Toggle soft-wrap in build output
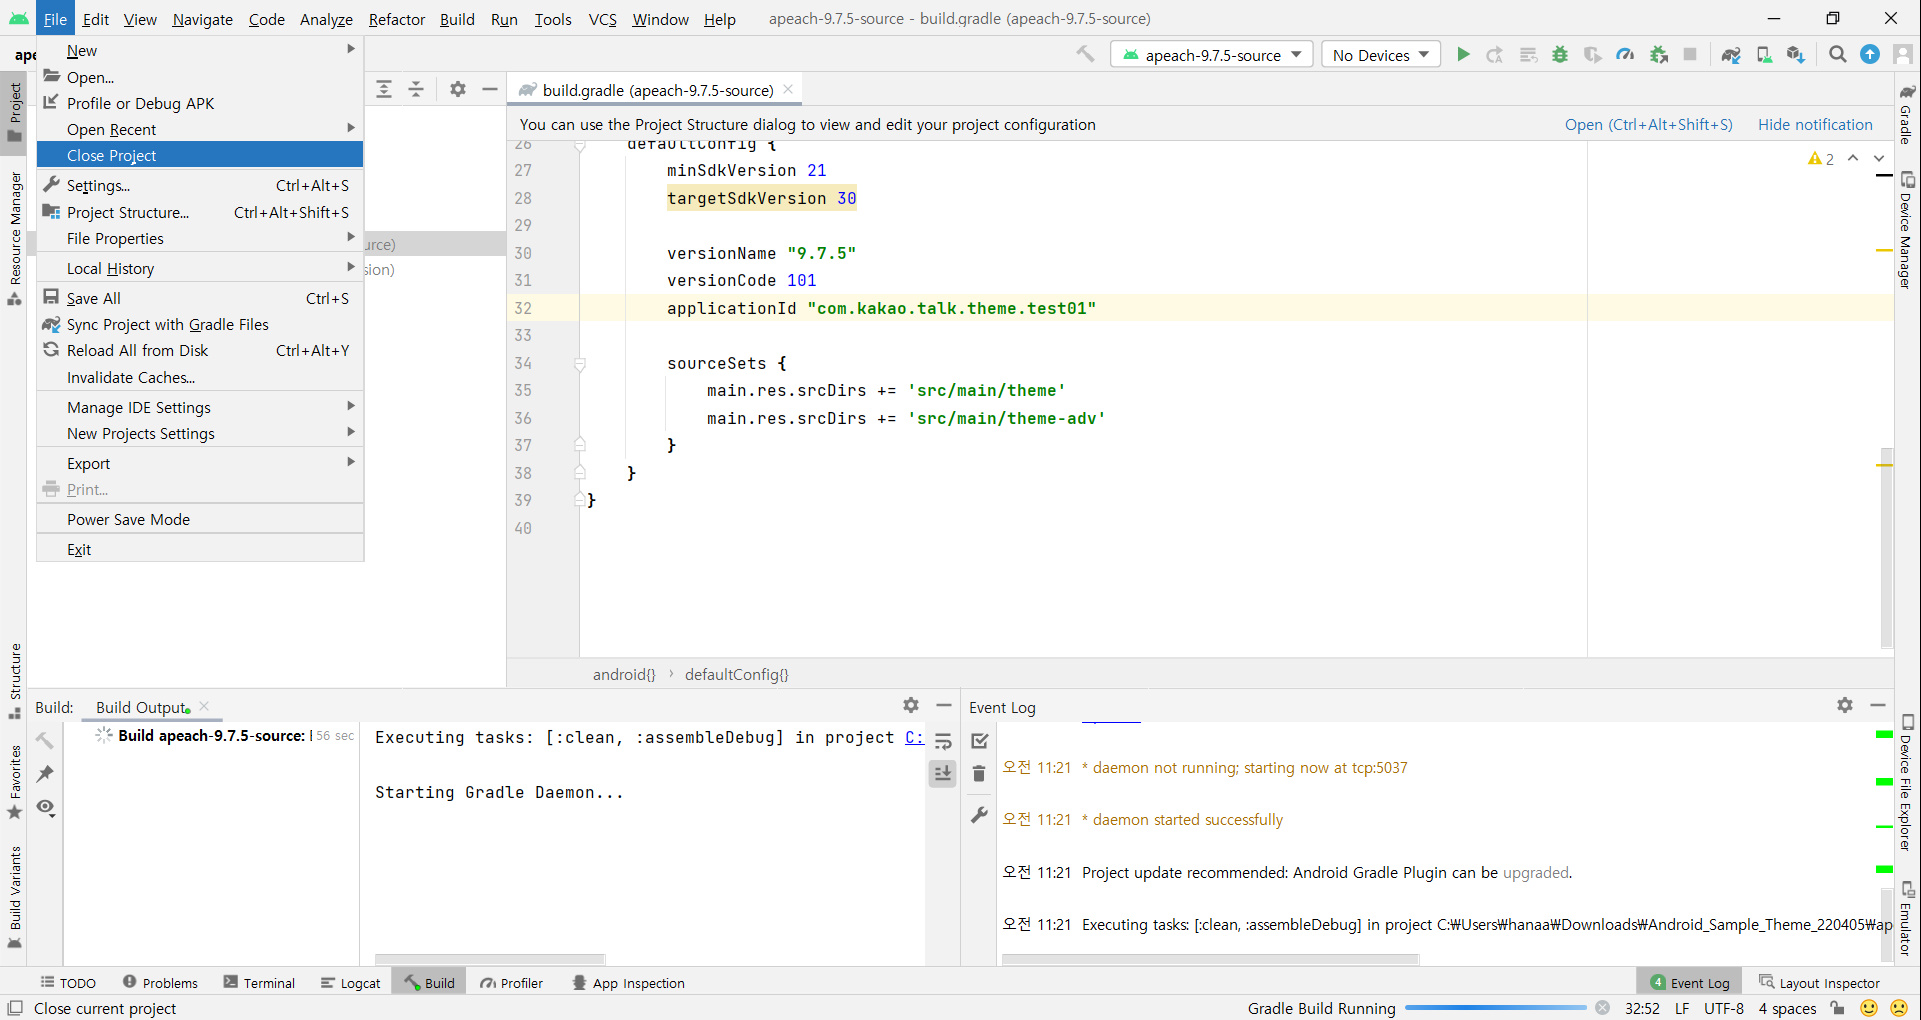Viewport: 1921px width, 1020px height. (x=943, y=741)
